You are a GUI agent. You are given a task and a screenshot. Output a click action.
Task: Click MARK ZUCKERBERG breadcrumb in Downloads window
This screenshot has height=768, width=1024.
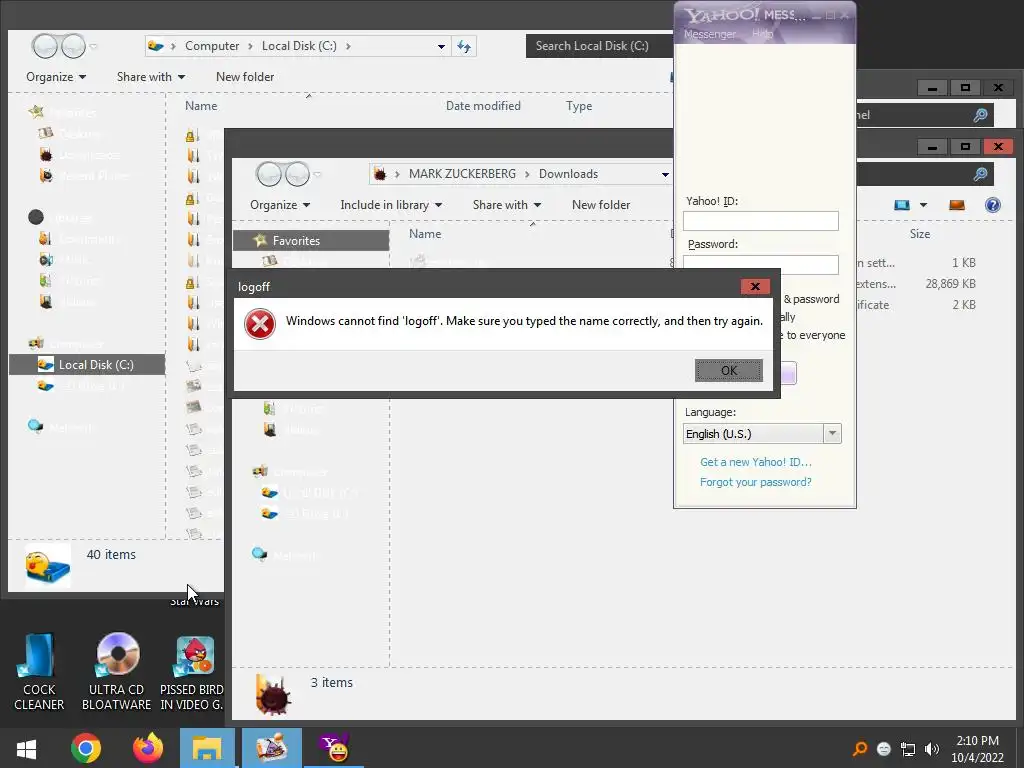[x=462, y=174]
